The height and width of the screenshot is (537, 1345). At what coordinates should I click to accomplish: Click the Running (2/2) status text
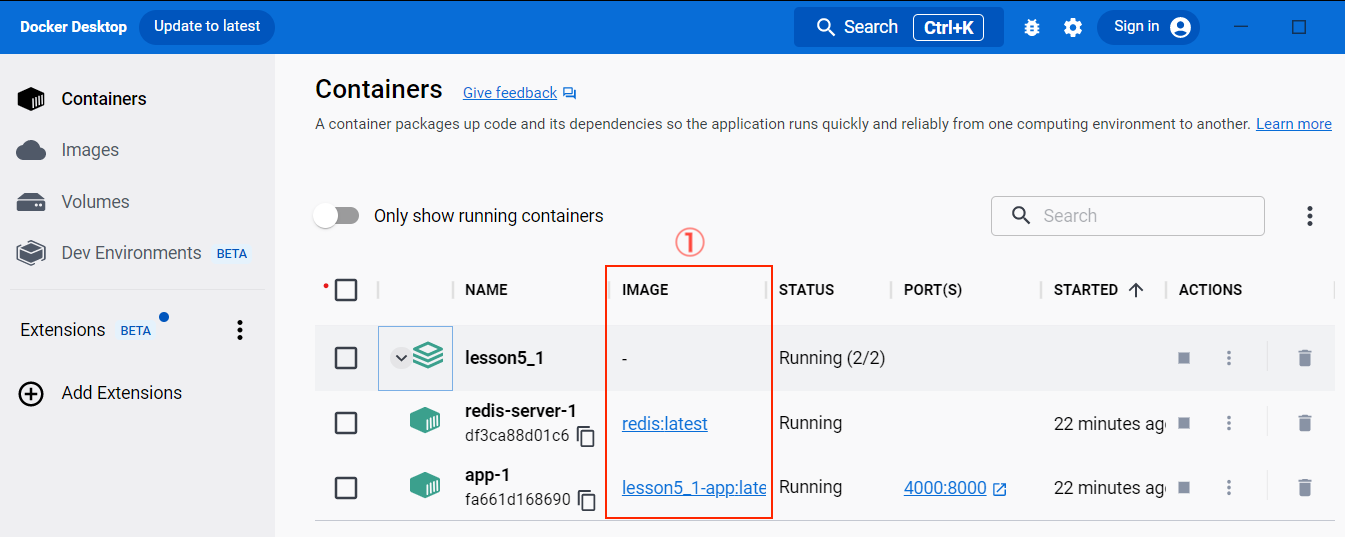[832, 358]
